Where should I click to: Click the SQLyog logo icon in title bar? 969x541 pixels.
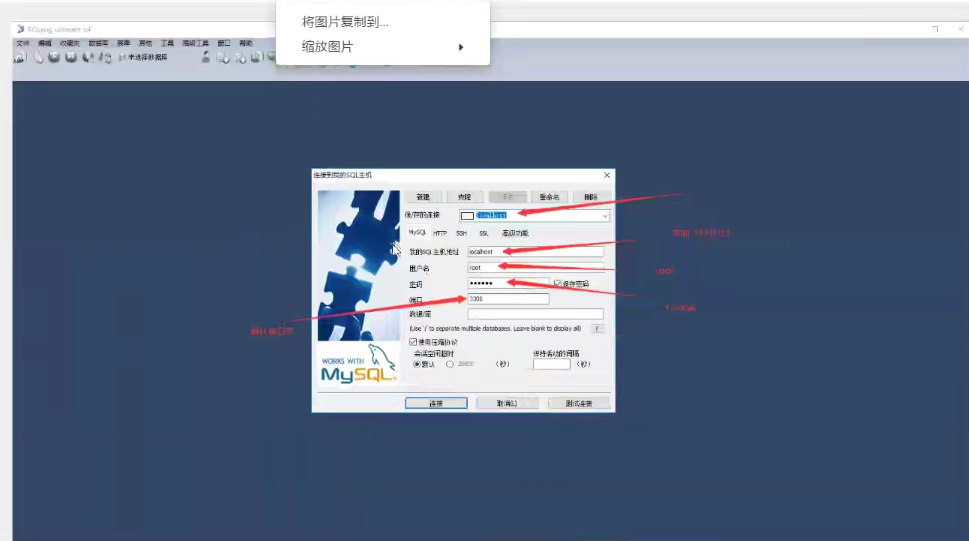(x=20, y=29)
